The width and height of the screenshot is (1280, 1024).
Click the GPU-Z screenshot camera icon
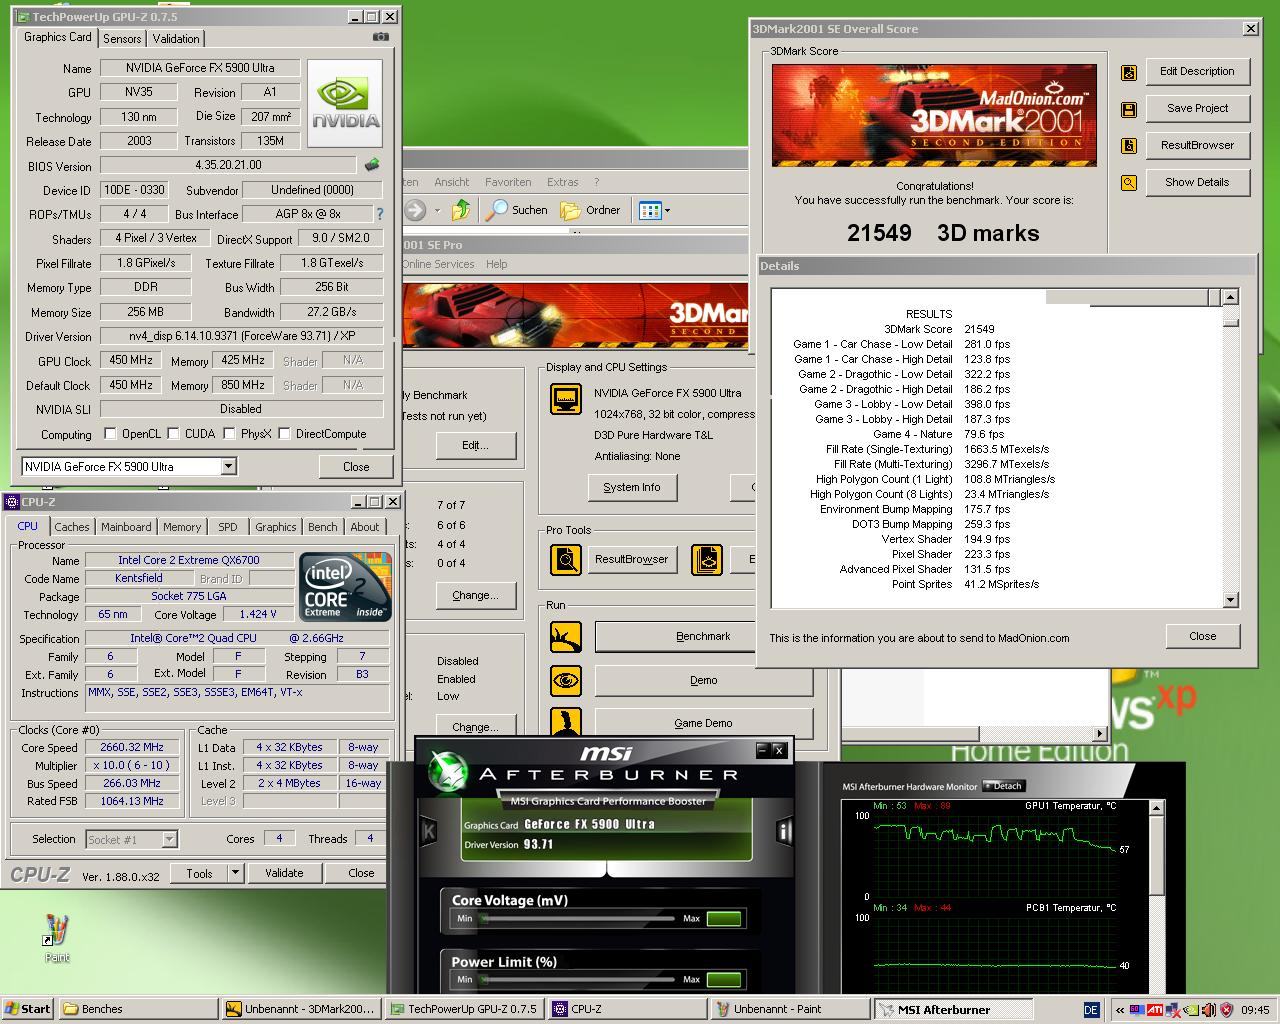[x=380, y=37]
